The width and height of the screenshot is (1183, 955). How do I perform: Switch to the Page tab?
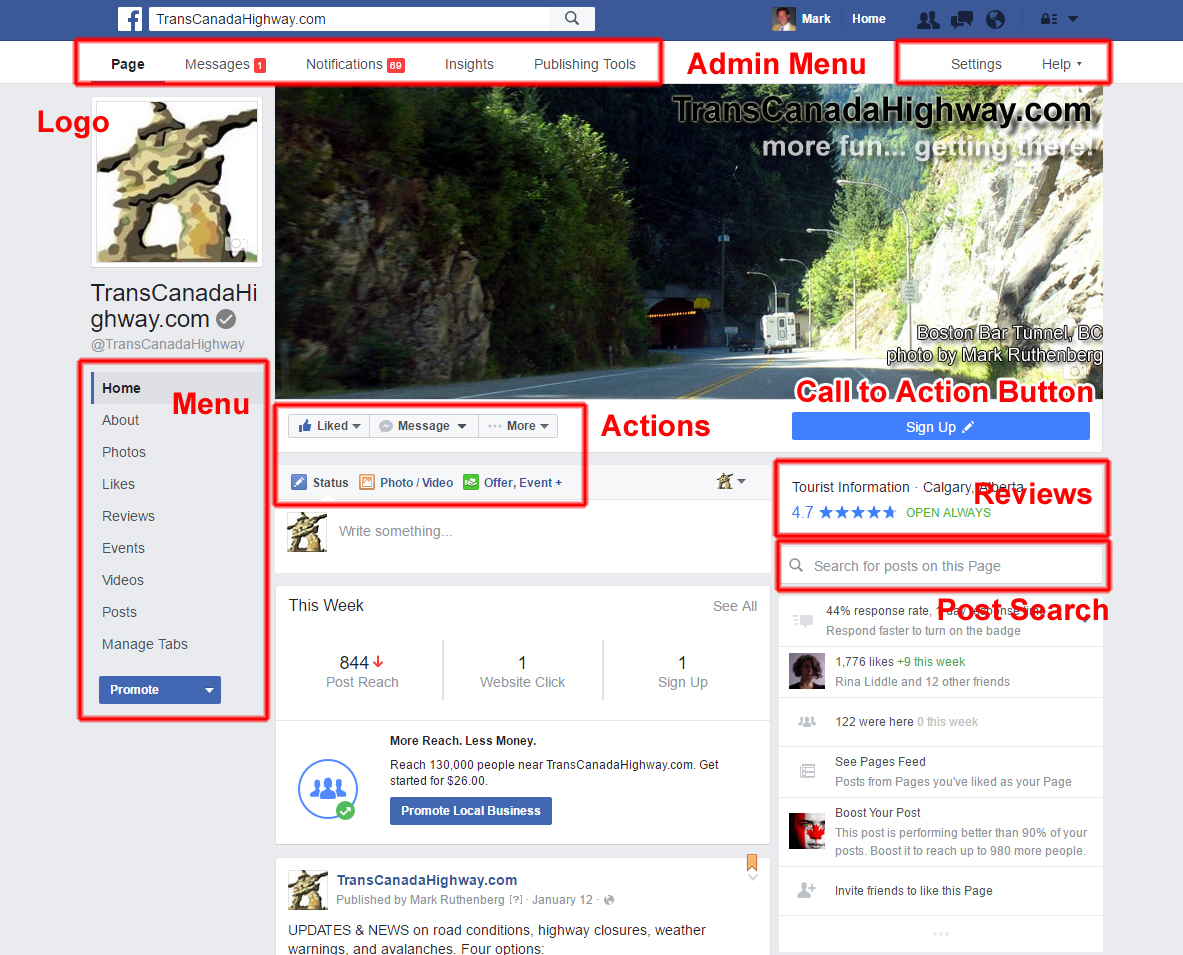[x=128, y=64]
